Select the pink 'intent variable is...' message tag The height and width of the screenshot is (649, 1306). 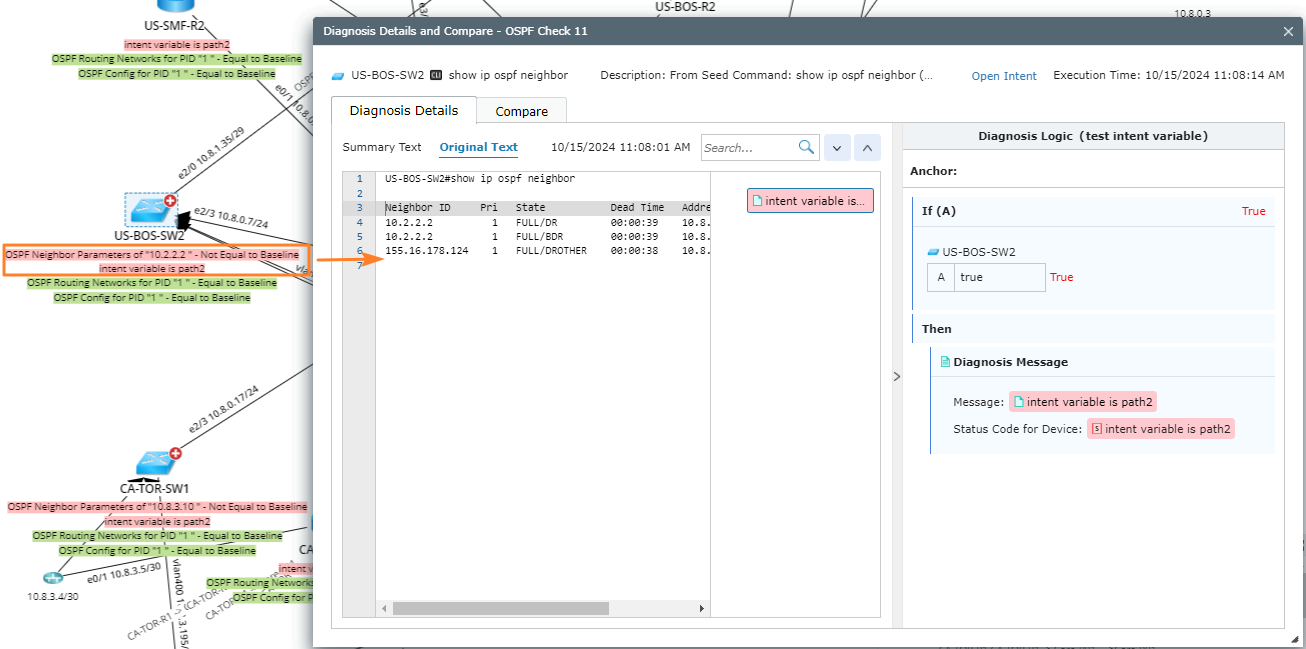click(810, 200)
